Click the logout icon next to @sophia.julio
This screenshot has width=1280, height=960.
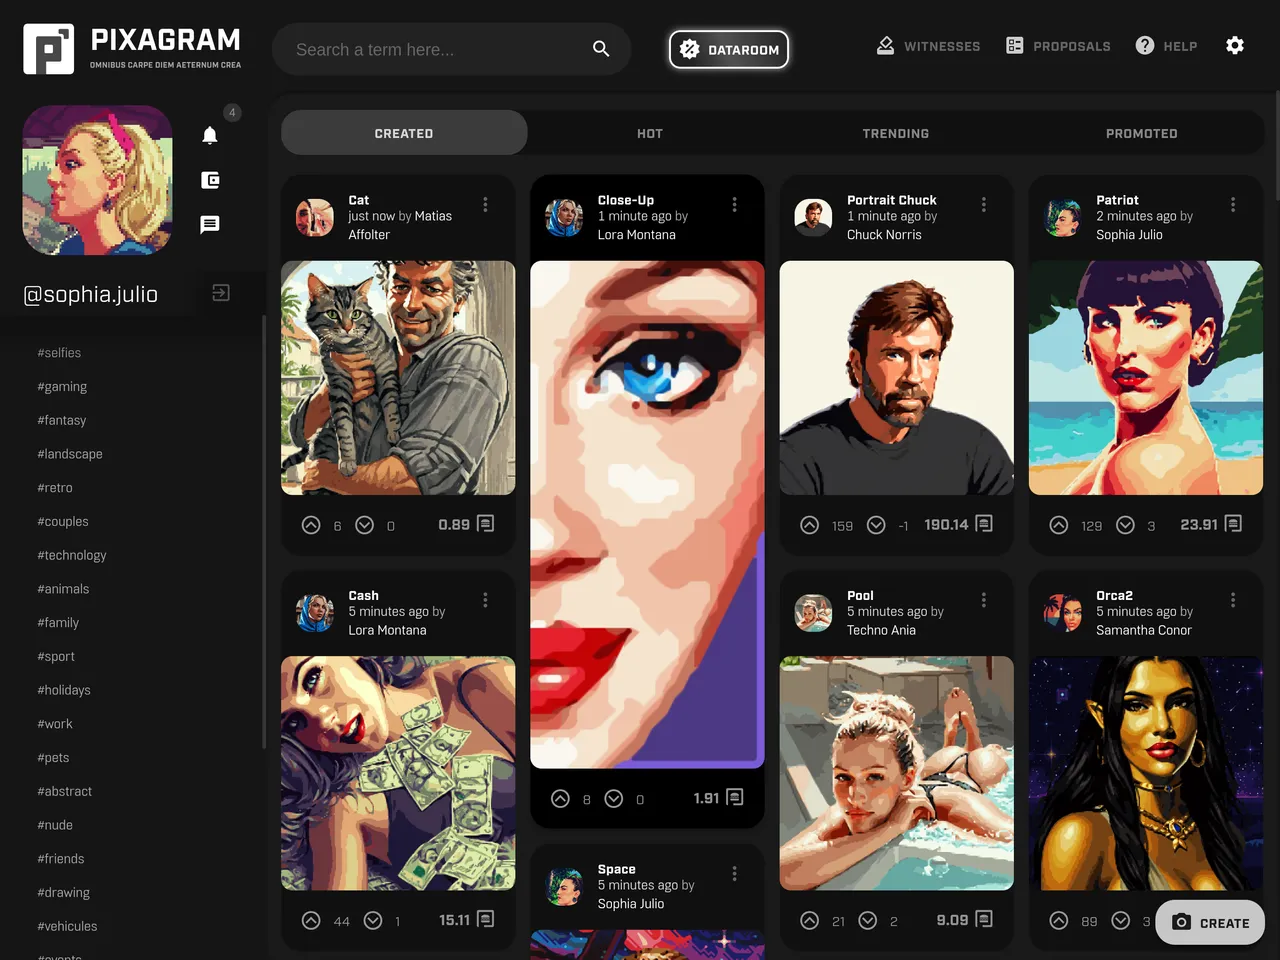[x=221, y=293]
